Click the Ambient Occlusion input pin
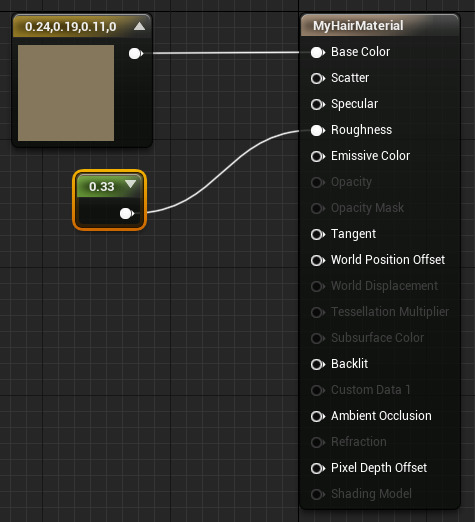The width and height of the screenshot is (475, 522). click(318, 416)
